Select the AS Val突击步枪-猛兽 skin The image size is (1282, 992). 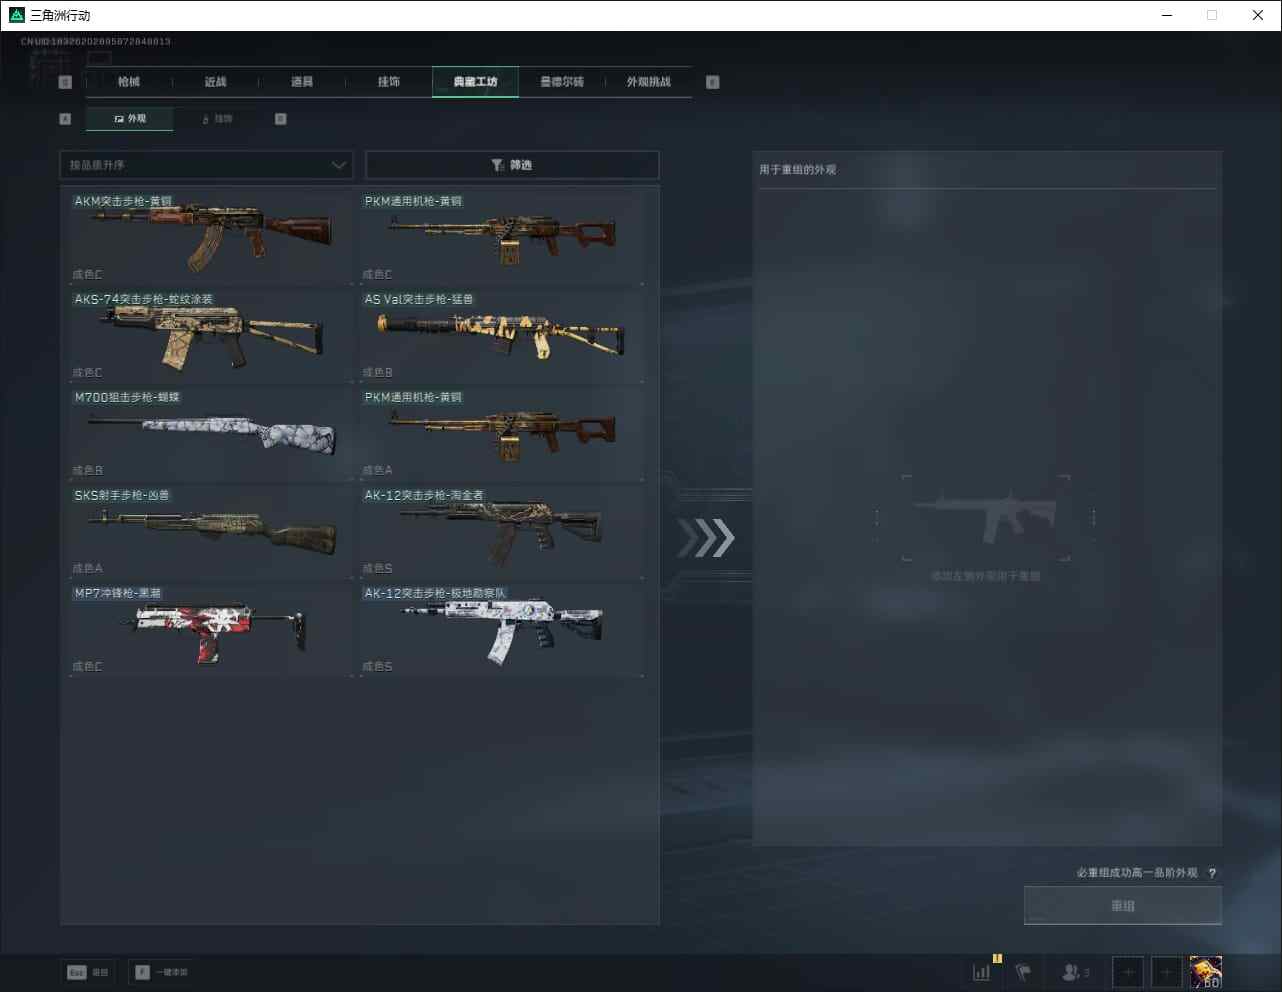click(501, 334)
